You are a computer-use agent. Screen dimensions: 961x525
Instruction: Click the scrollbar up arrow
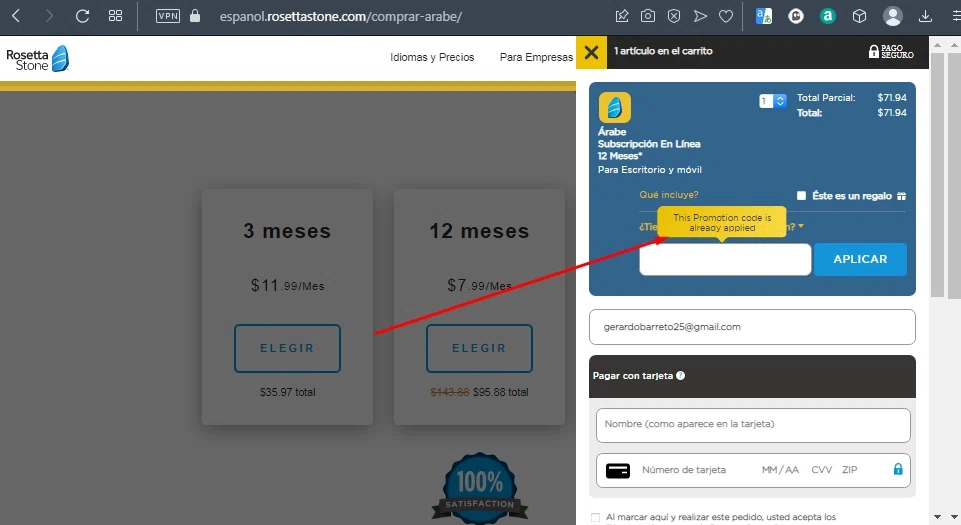coord(937,45)
